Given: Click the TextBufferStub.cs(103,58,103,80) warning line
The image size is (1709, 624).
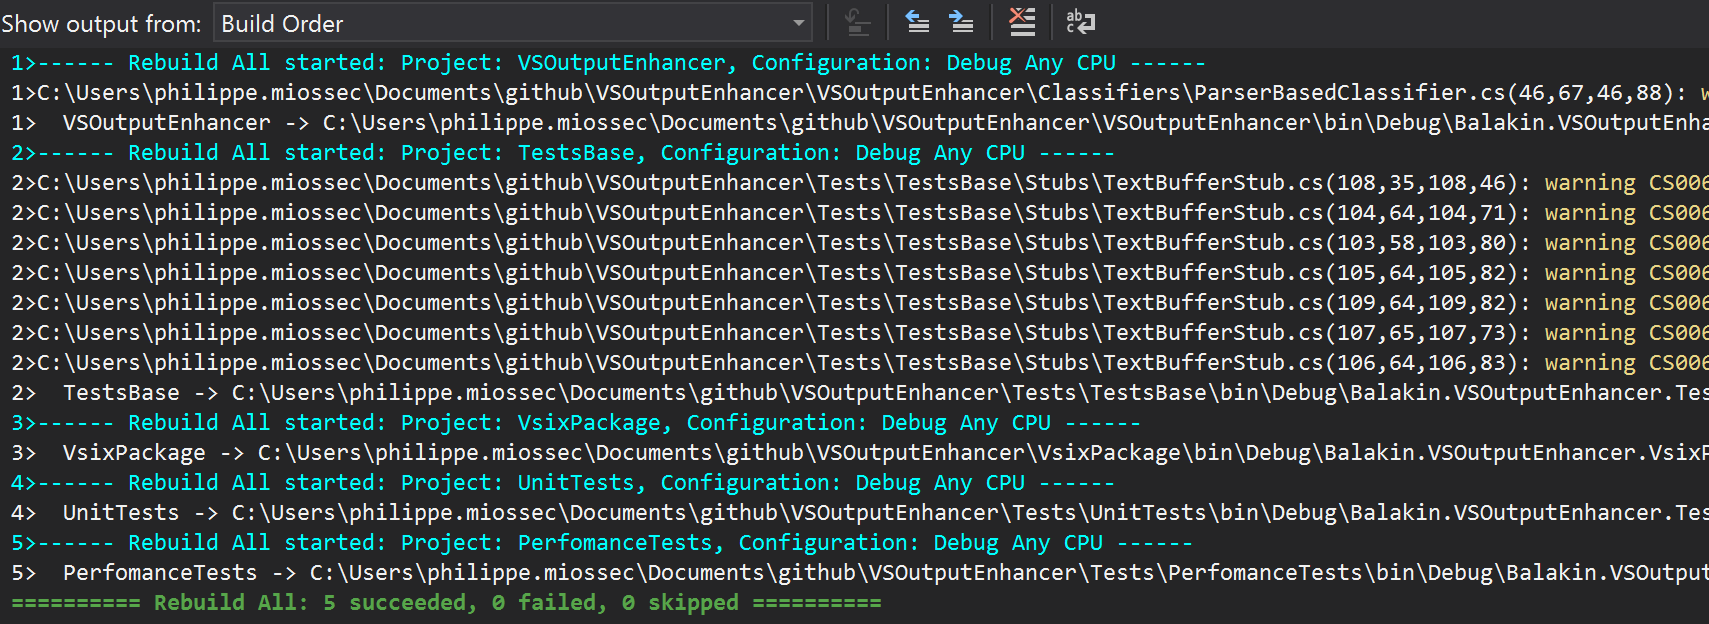Looking at the screenshot, I should tap(859, 243).
